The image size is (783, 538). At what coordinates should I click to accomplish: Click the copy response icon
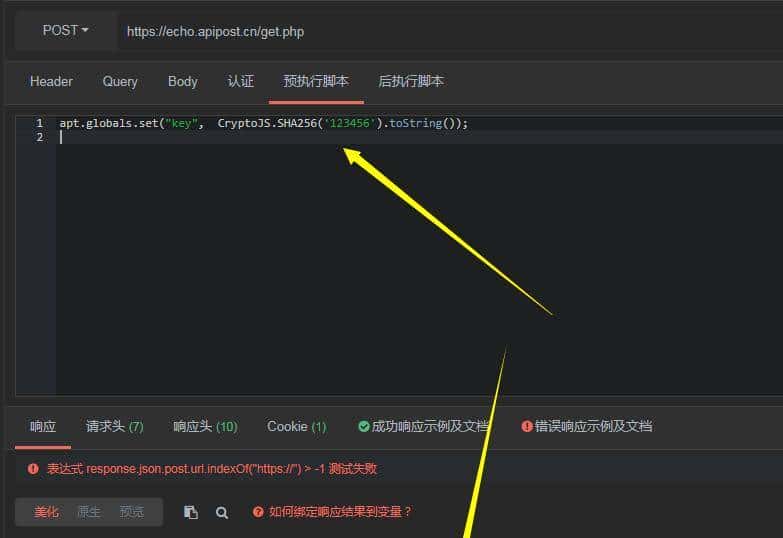[191, 513]
